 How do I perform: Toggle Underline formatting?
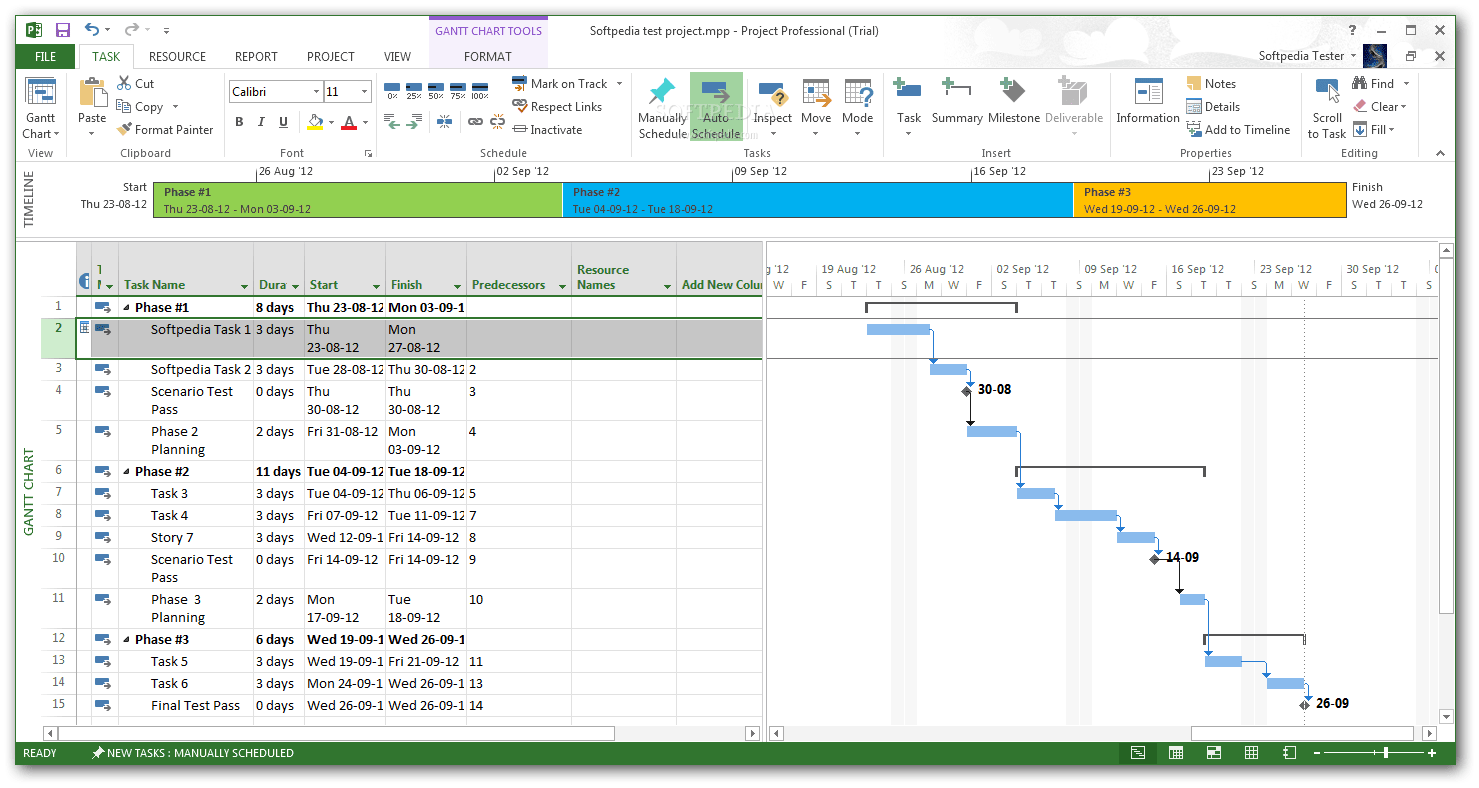coord(284,122)
